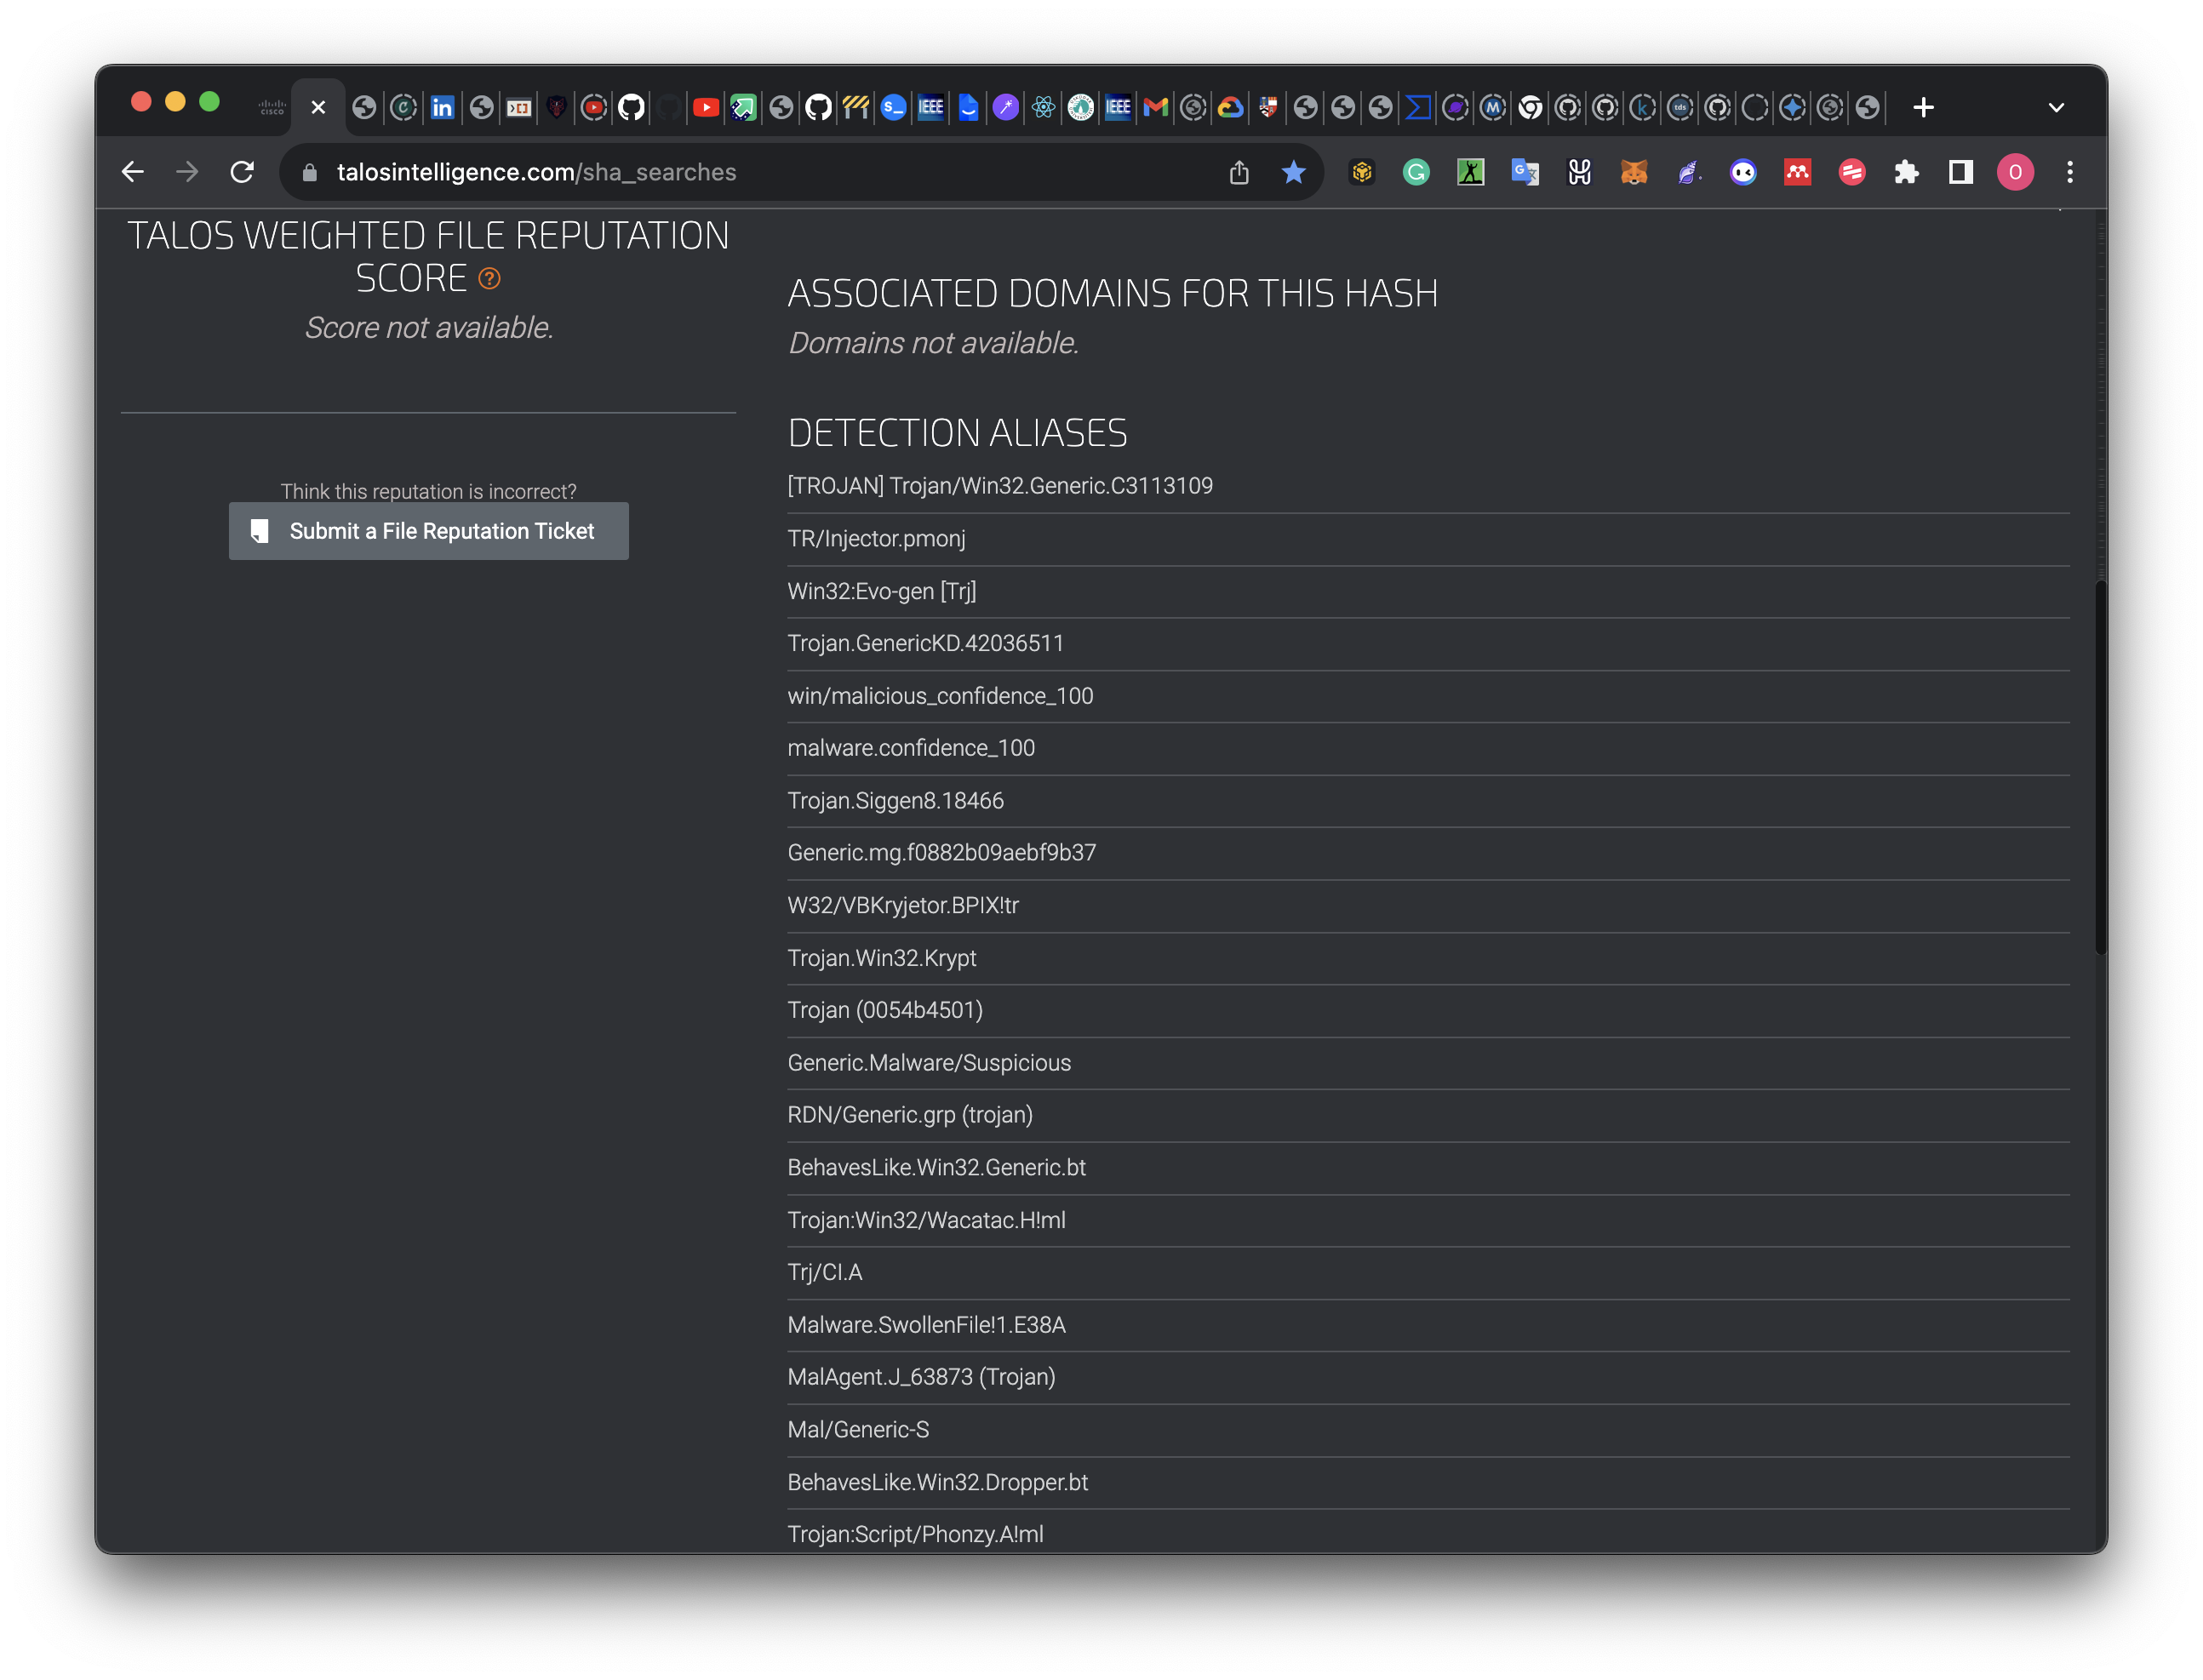Screen dimensions: 2203x1680
Task: Click the forward navigation arrow
Action: click(x=187, y=172)
